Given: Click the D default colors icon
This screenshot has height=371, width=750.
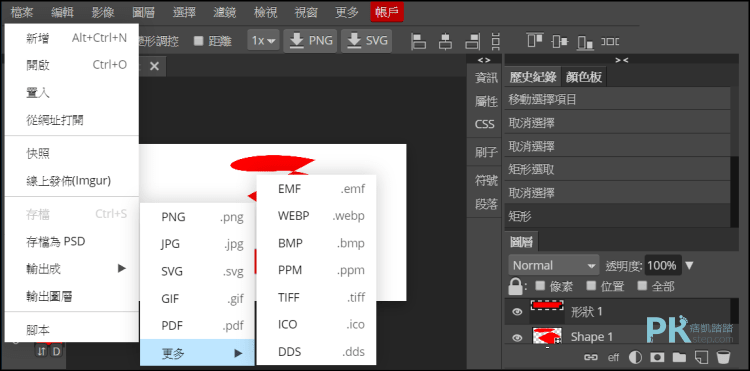Looking at the screenshot, I should click(x=56, y=351).
